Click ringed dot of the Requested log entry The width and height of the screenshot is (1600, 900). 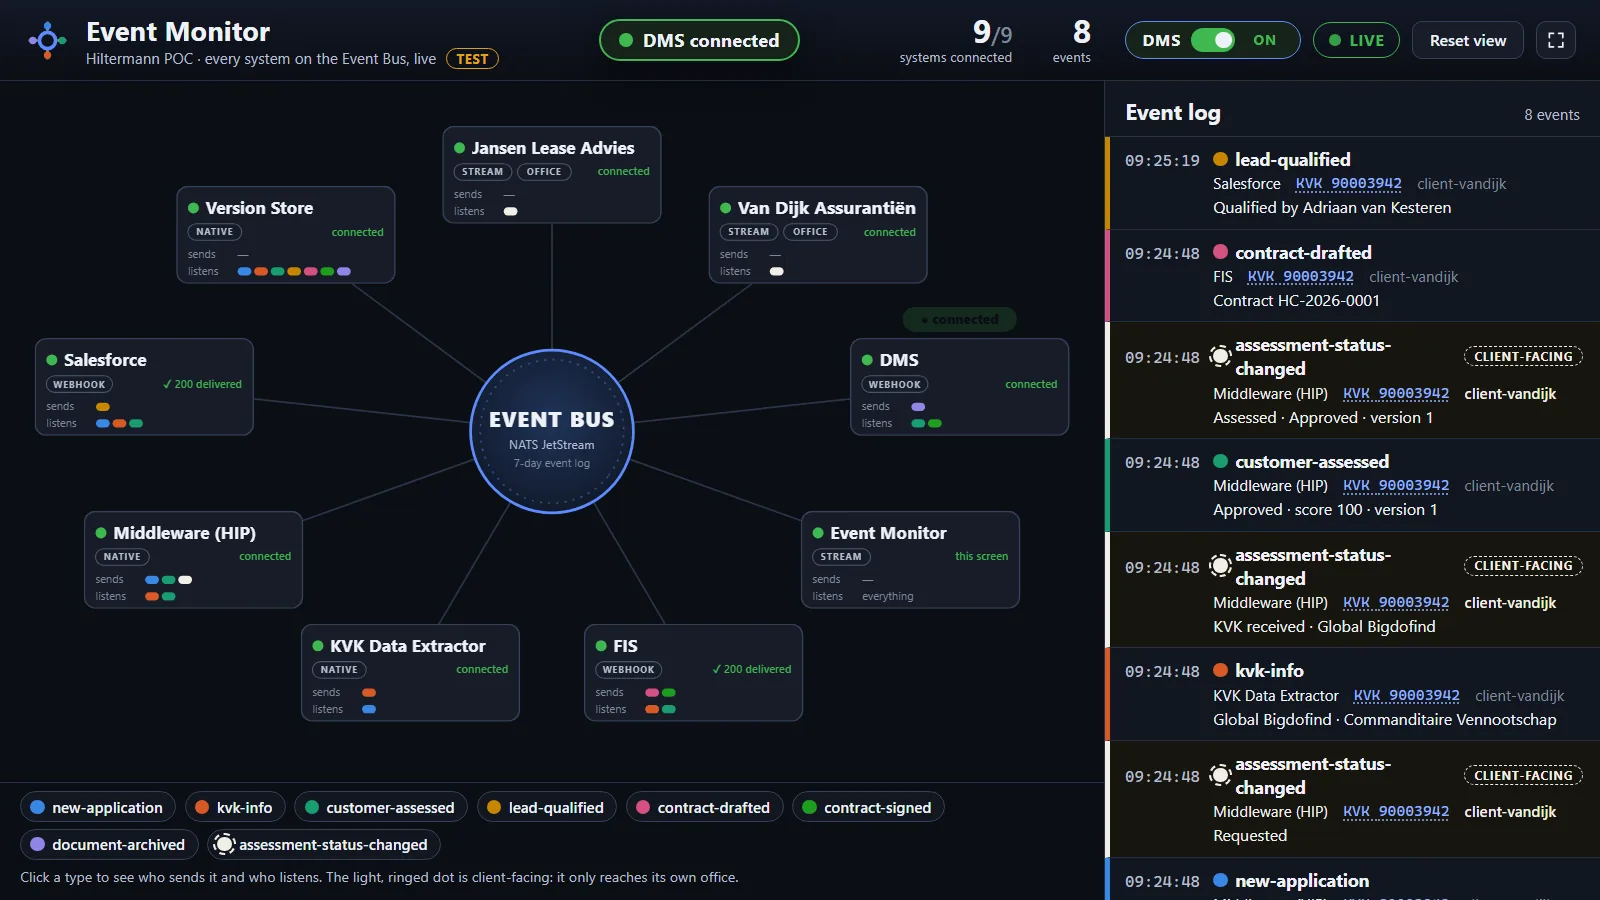click(x=1220, y=775)
